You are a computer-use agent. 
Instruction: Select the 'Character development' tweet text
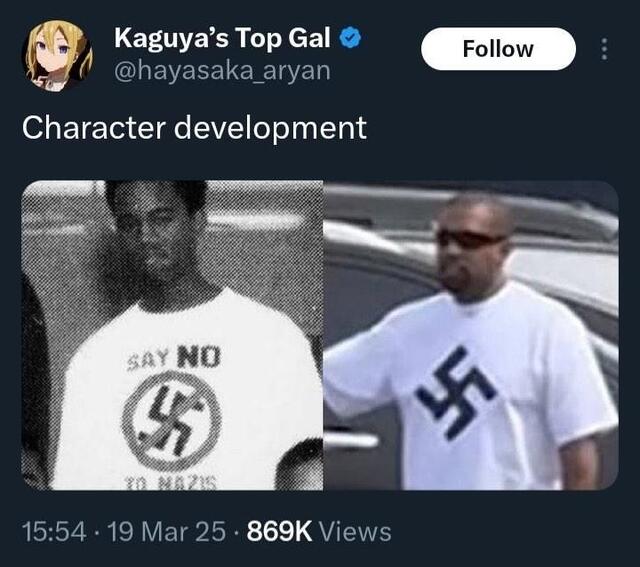pos(194,128)
